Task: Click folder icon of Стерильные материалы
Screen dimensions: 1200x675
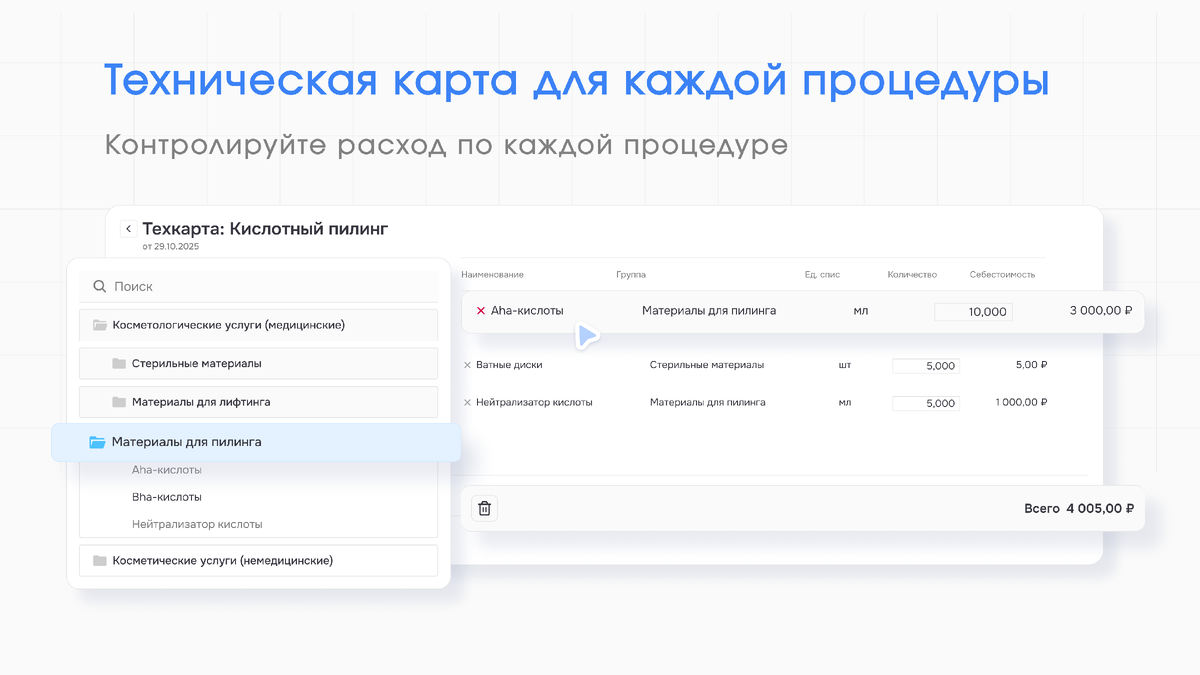Action: 119,364
